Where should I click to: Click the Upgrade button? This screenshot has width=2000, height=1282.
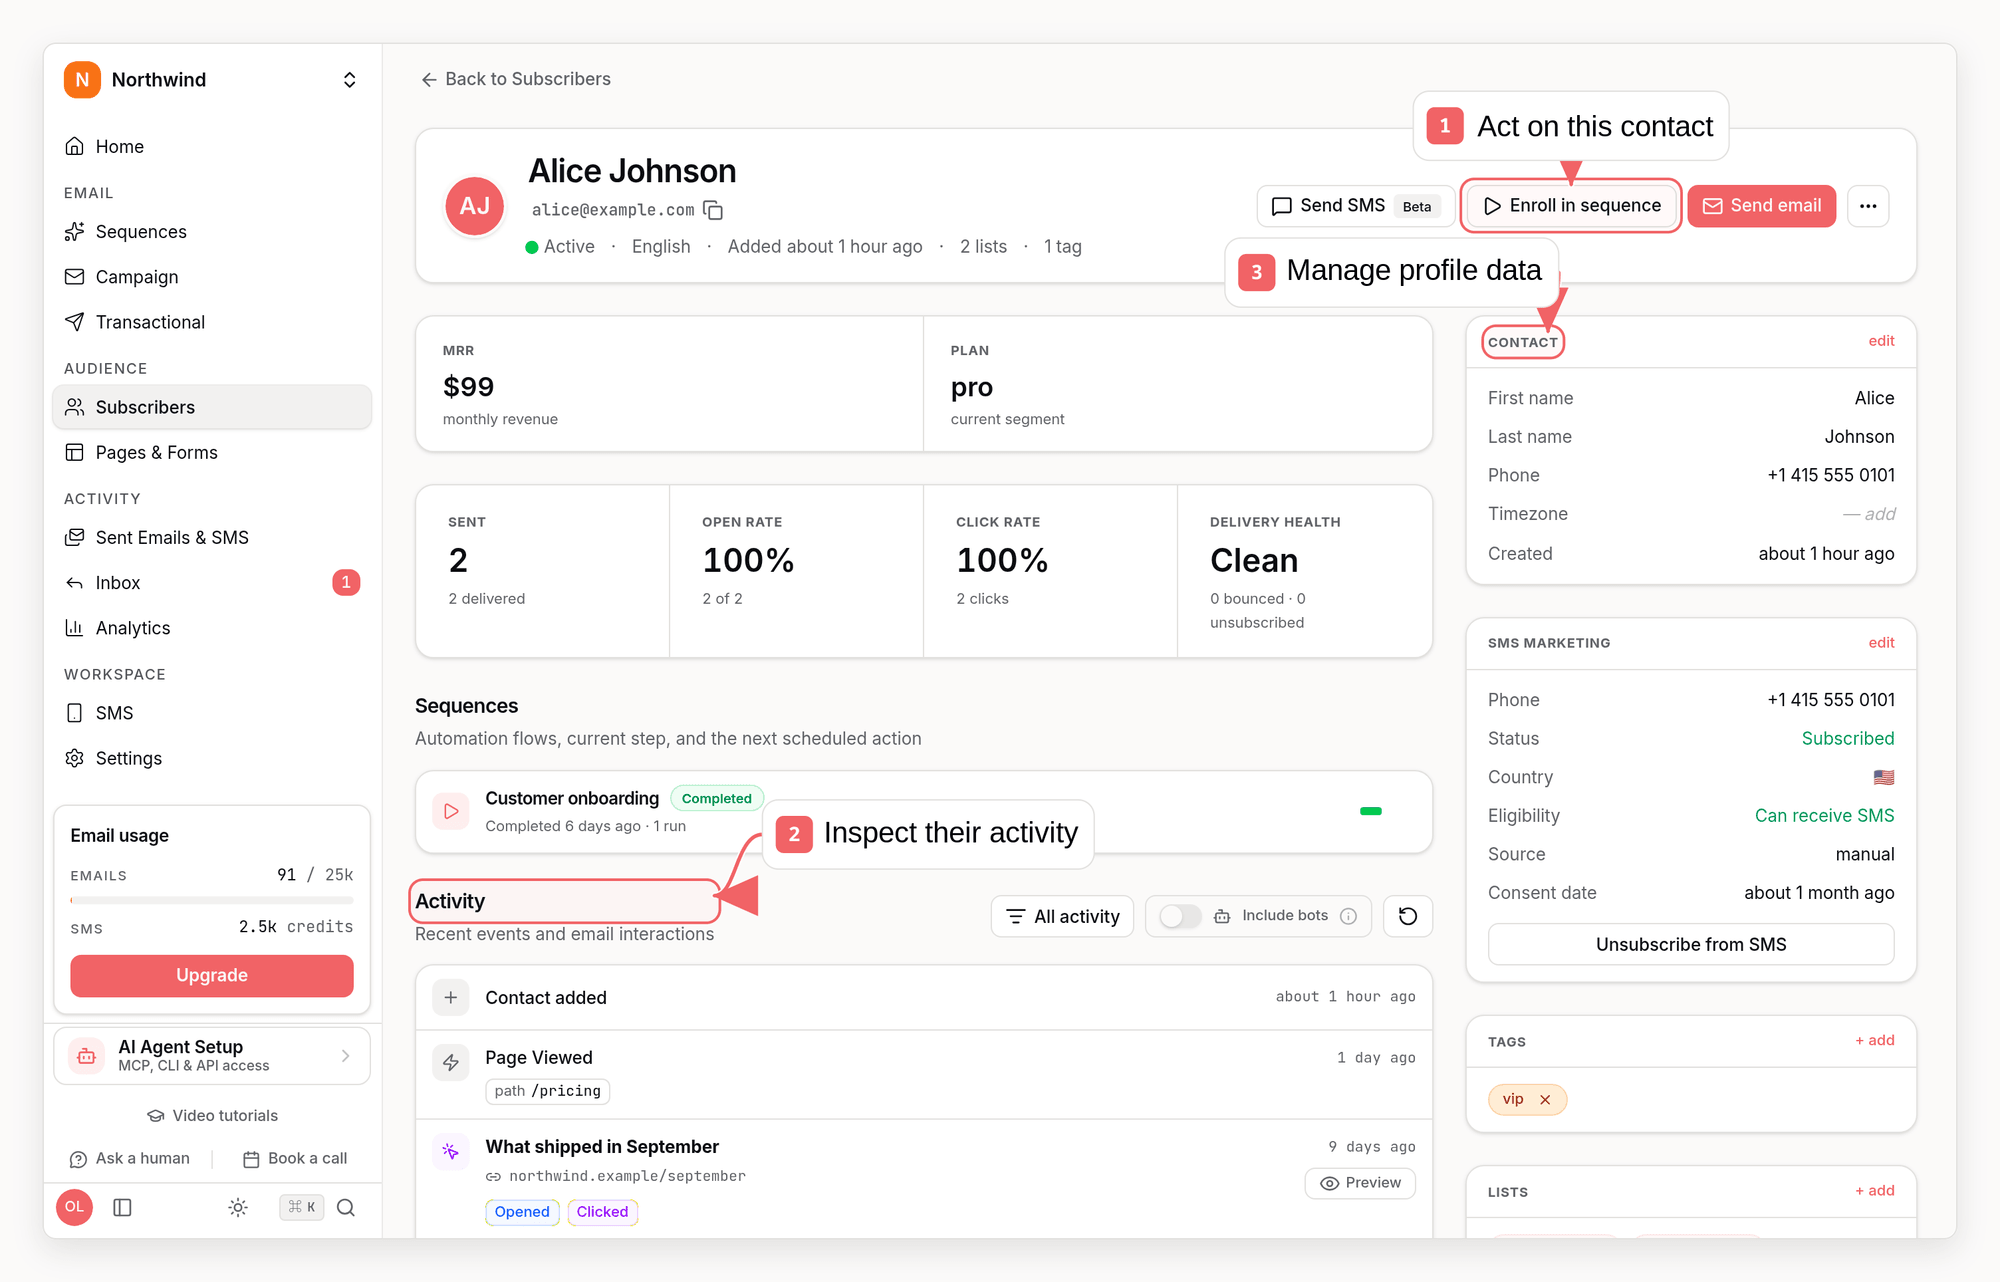pos(212,975)
